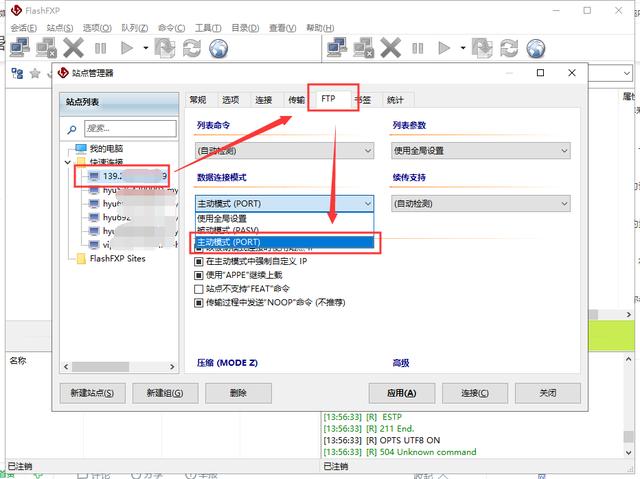Open the 命令(C) menu
This screenshot has width=640, height=479.
click(171, 28)
